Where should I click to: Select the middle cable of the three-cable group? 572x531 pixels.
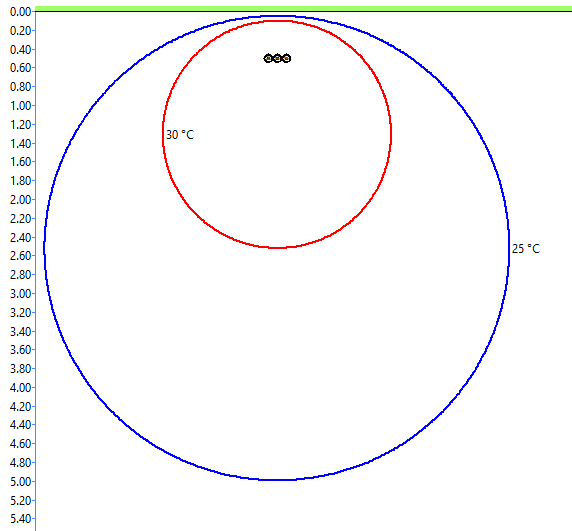[x=277, y=58]
